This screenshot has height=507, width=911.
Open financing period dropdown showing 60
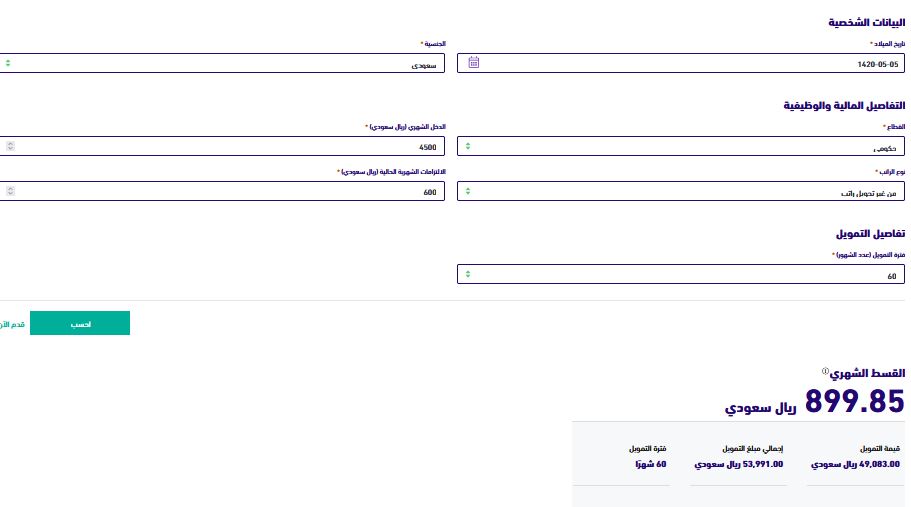pos(681,274)
